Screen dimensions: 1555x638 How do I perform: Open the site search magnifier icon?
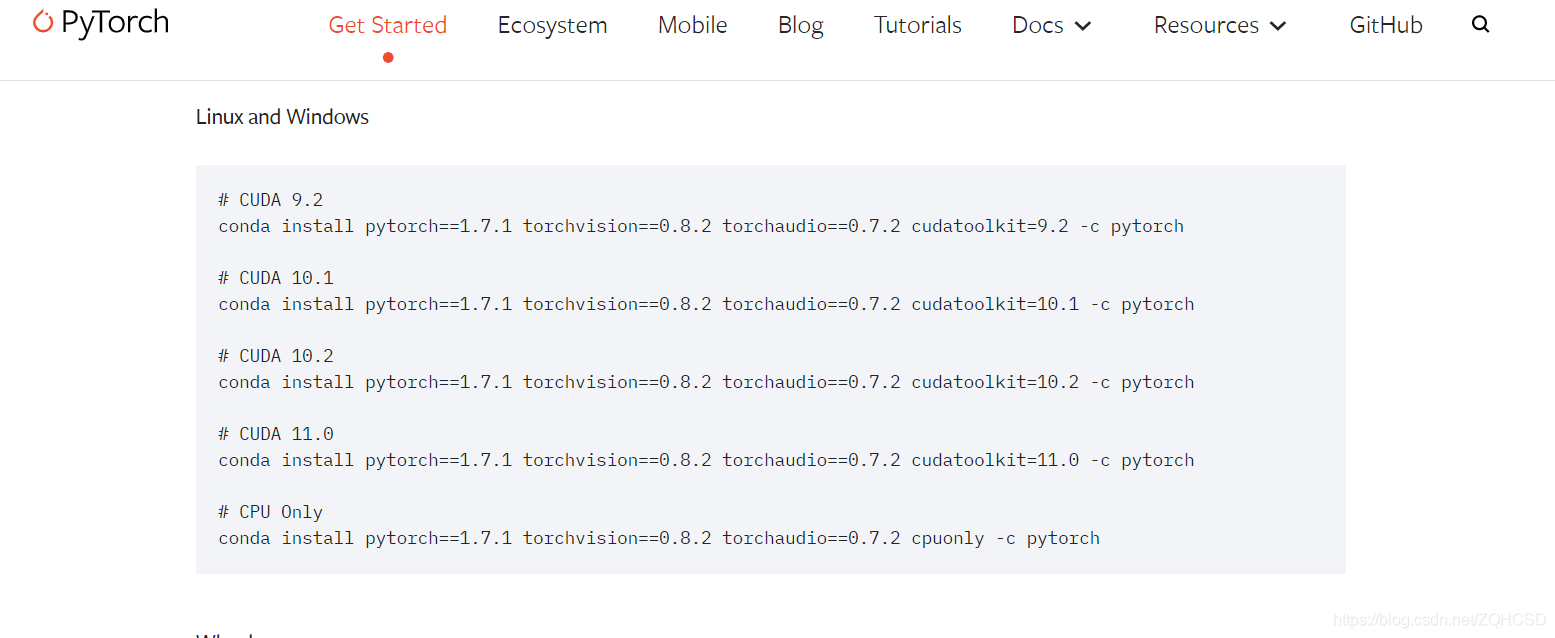point(1481,25)
